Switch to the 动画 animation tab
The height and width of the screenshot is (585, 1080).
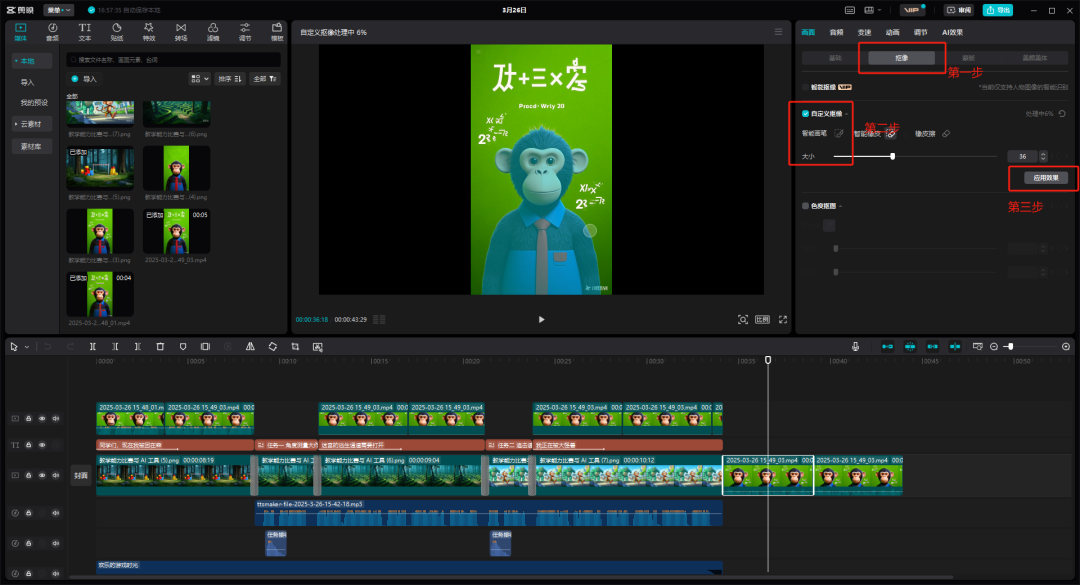point(891,32)
